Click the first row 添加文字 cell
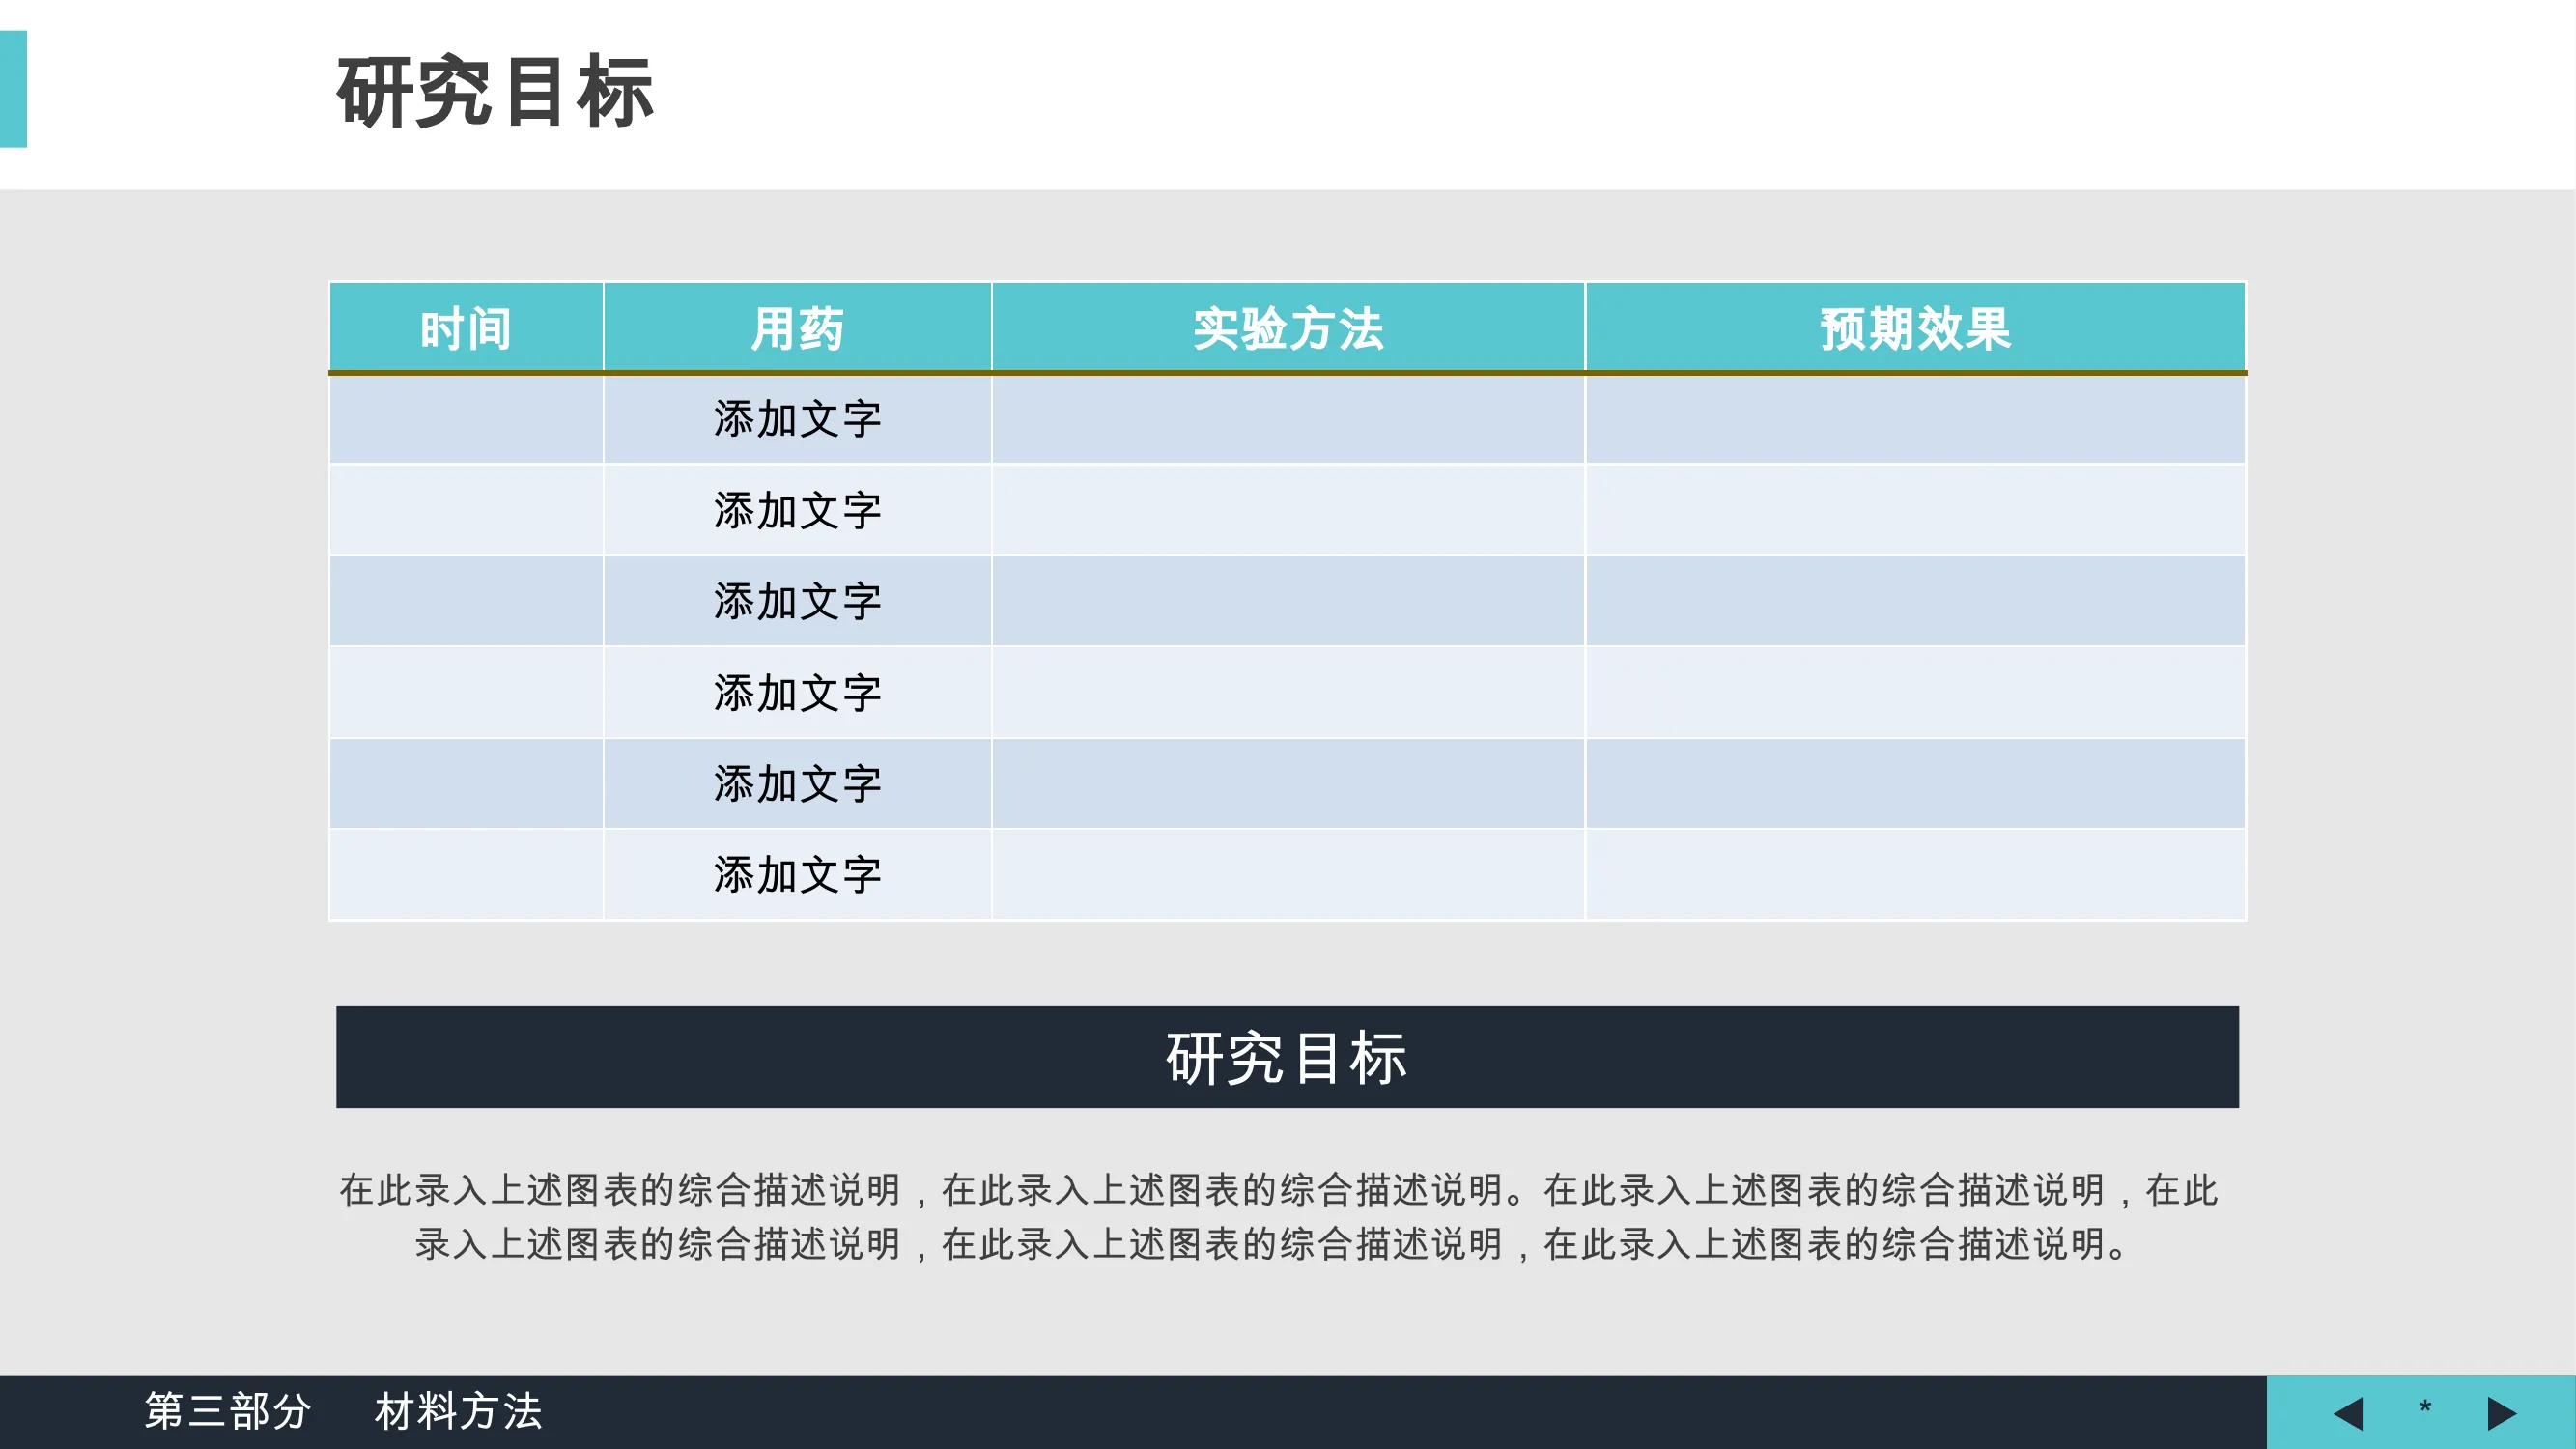The width and height of the screenshot is (2576, 1449). coord(797,419)
